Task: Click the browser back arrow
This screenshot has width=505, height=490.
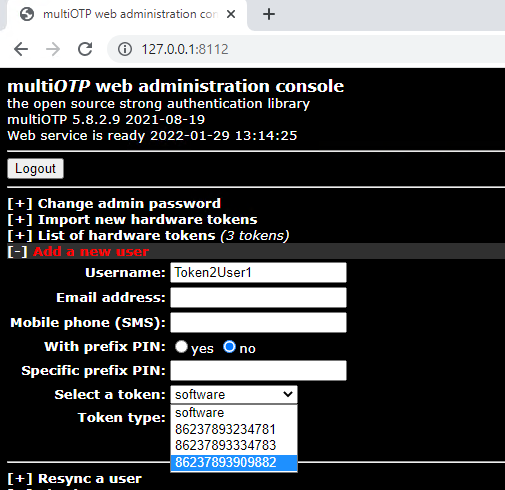Action: point(21,49)
